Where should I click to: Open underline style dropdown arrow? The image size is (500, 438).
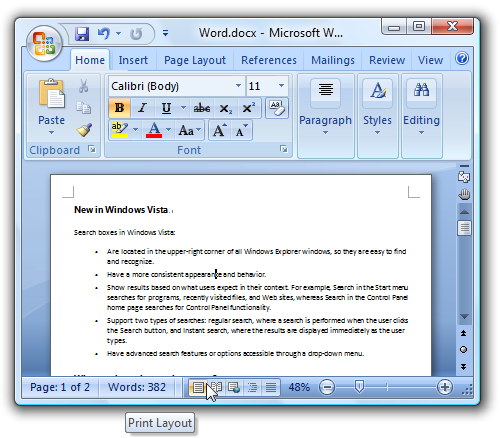(x=183, y=108)
